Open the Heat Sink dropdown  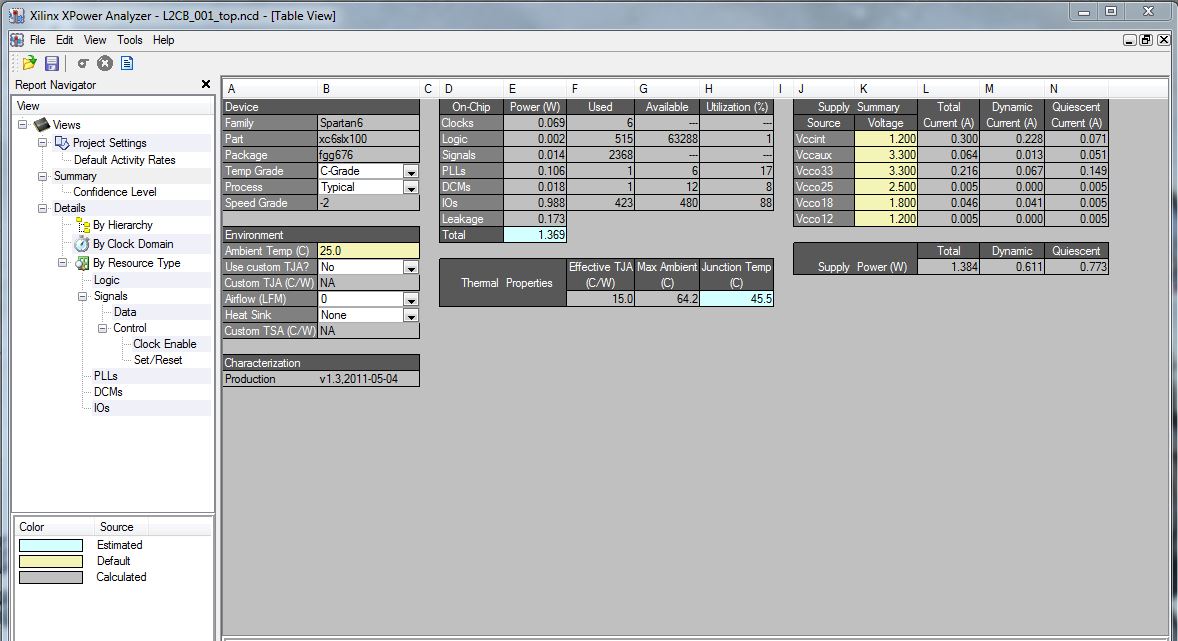(x=411, y=316)
